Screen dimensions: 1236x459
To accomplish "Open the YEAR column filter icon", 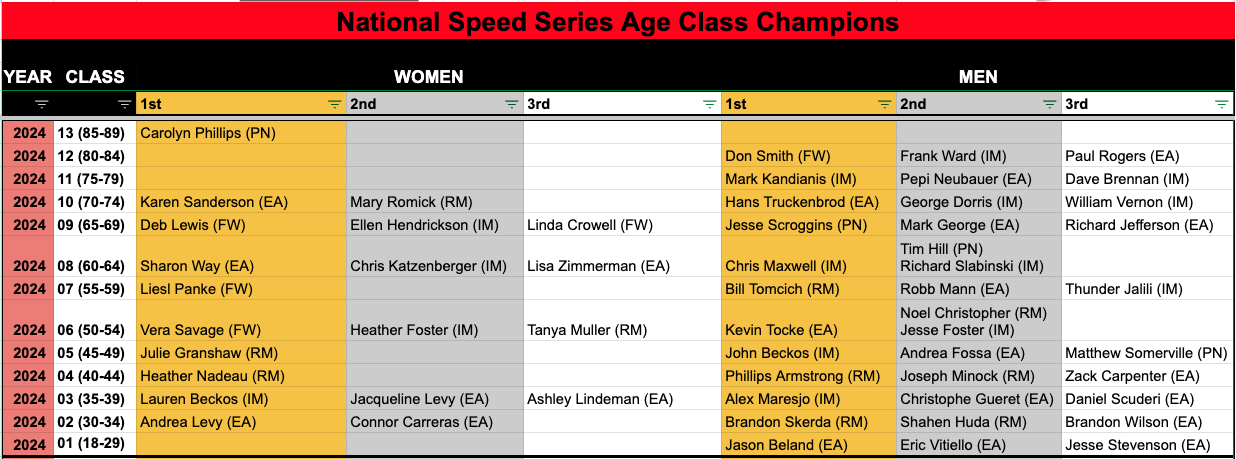I will (x=41, y=104).
